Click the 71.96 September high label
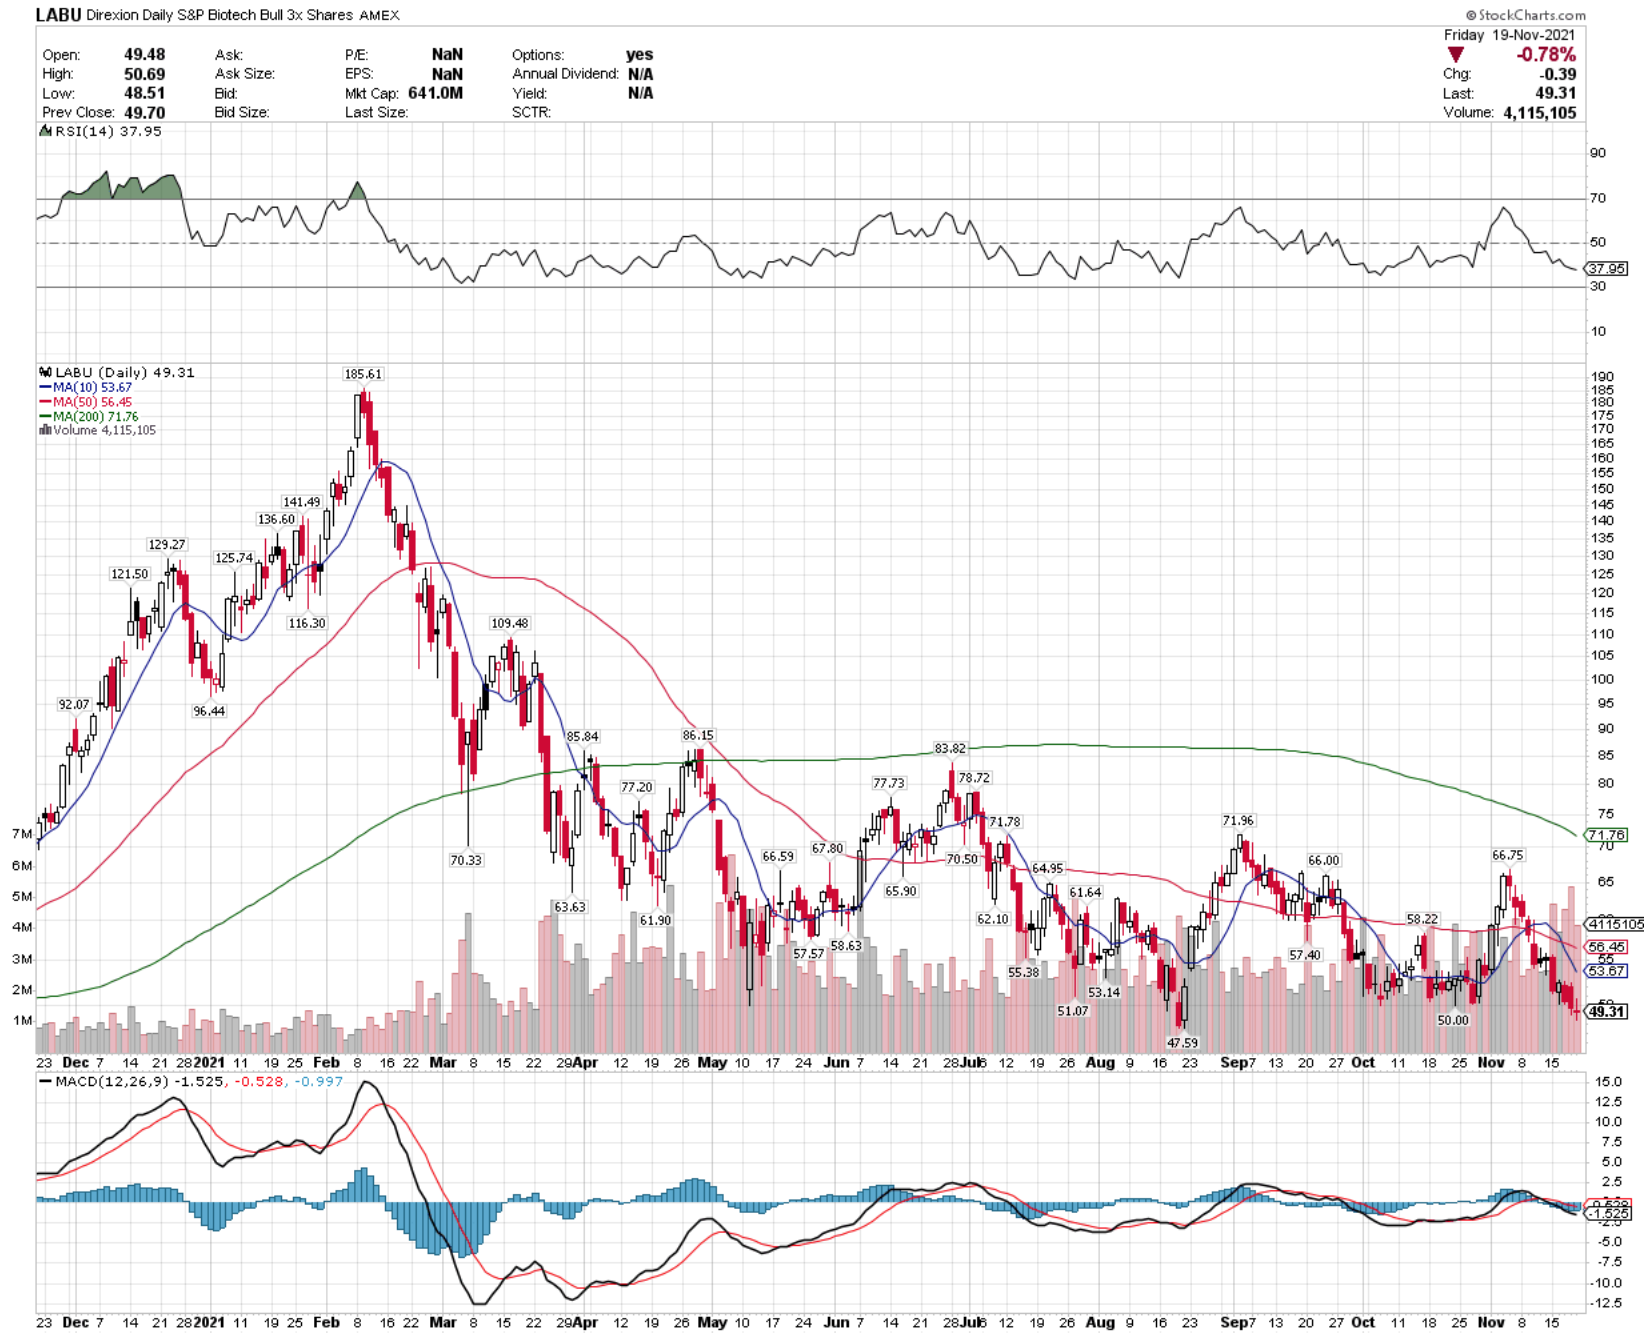The height and width of the screenshot is (1336, 1648). pos(1238,821)
